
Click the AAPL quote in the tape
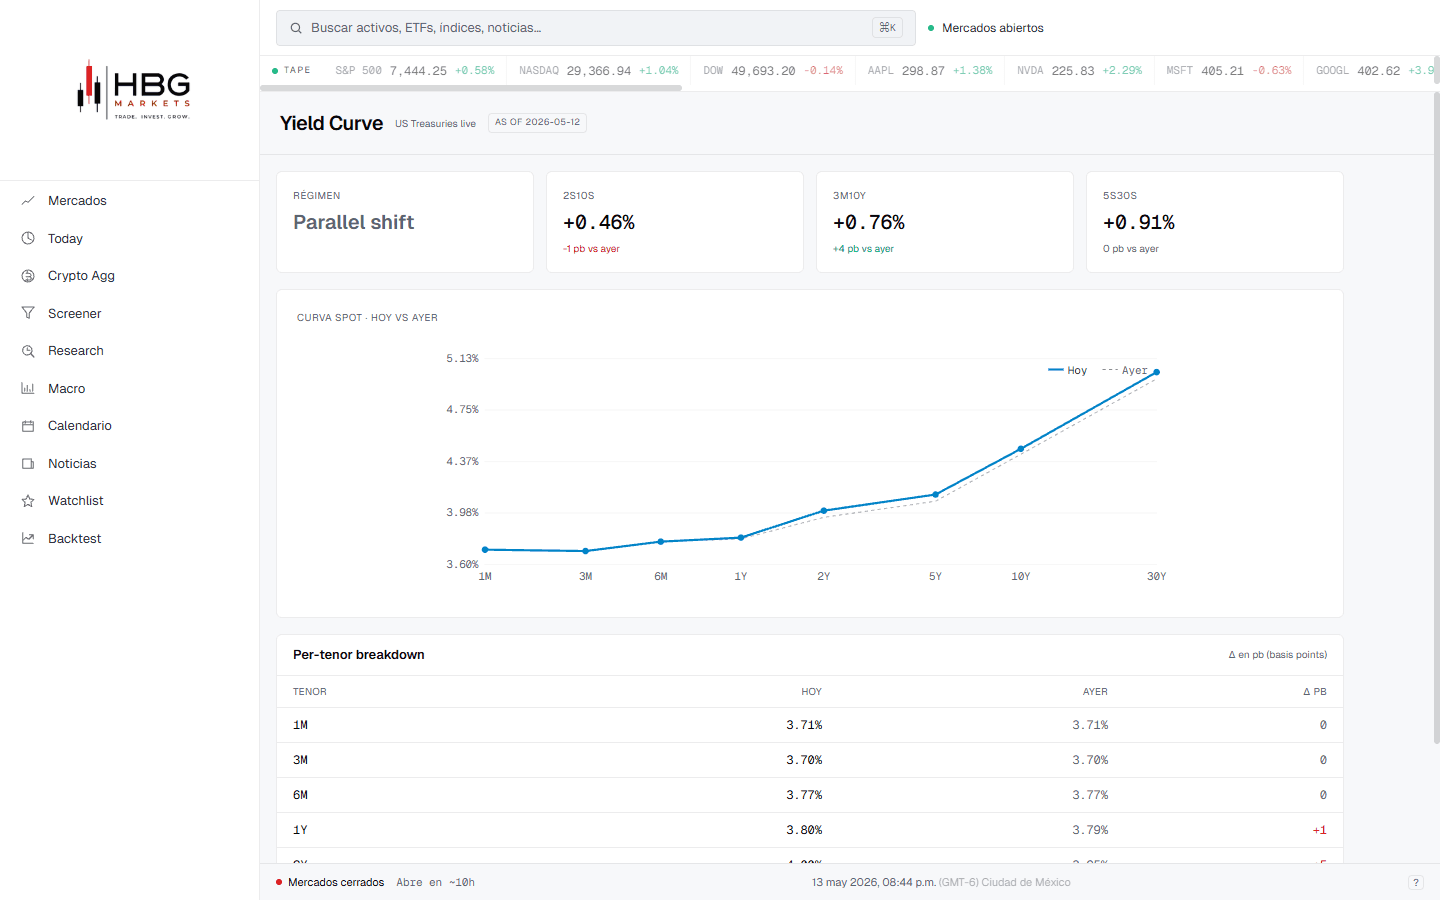929,71
